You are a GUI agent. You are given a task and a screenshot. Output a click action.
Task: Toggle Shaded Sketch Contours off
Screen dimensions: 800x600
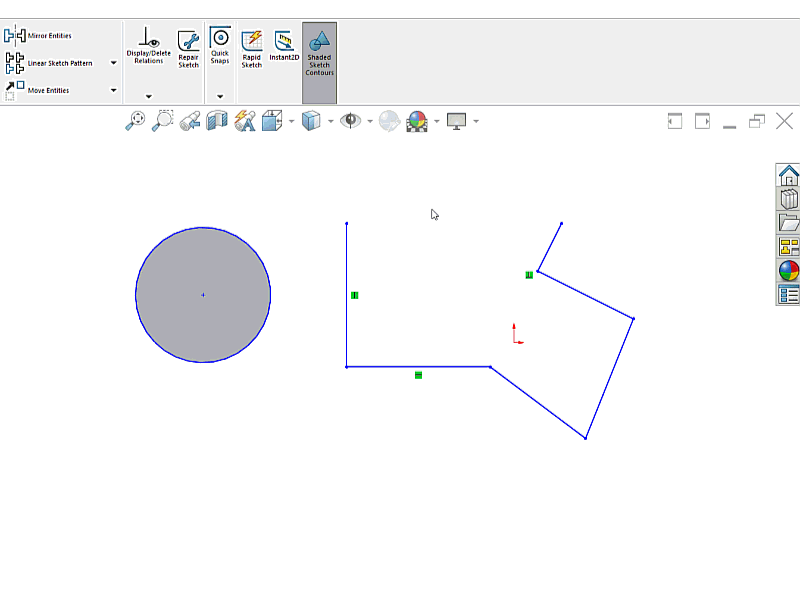tap(319, 55)
